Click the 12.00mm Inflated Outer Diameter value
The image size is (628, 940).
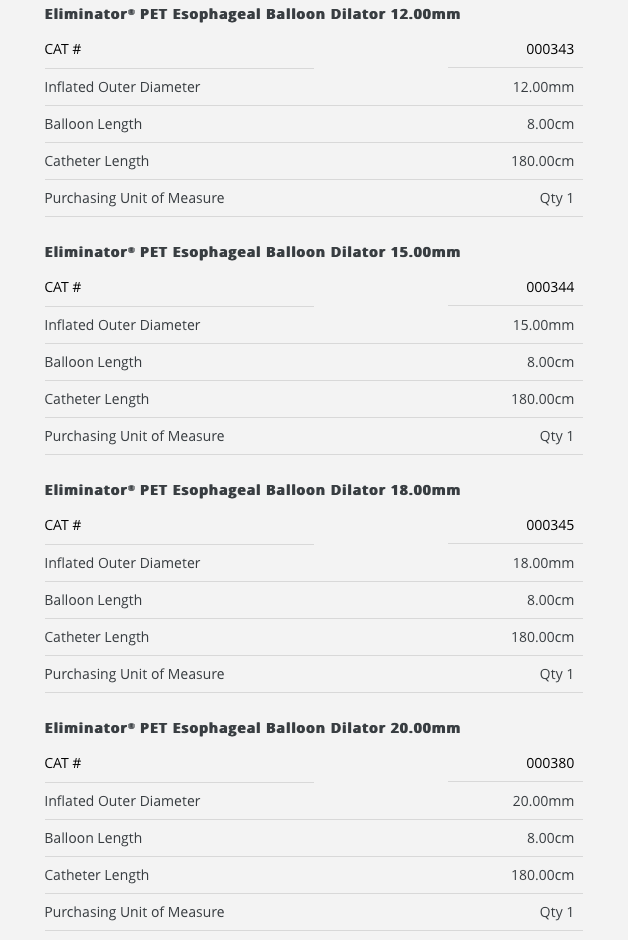(x=543, y=87)
